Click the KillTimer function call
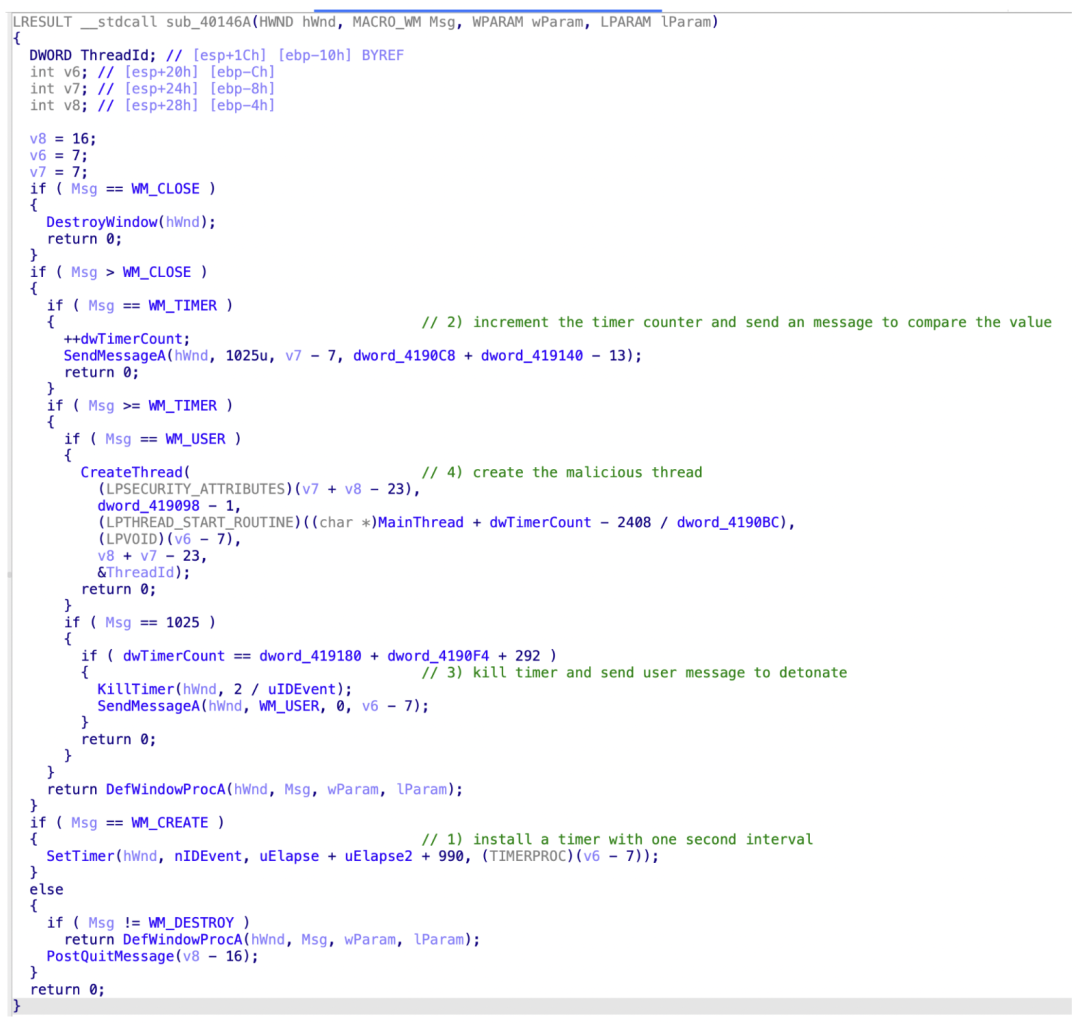1080x1023 pixels. pyautogui.click(x=136, y=689)
